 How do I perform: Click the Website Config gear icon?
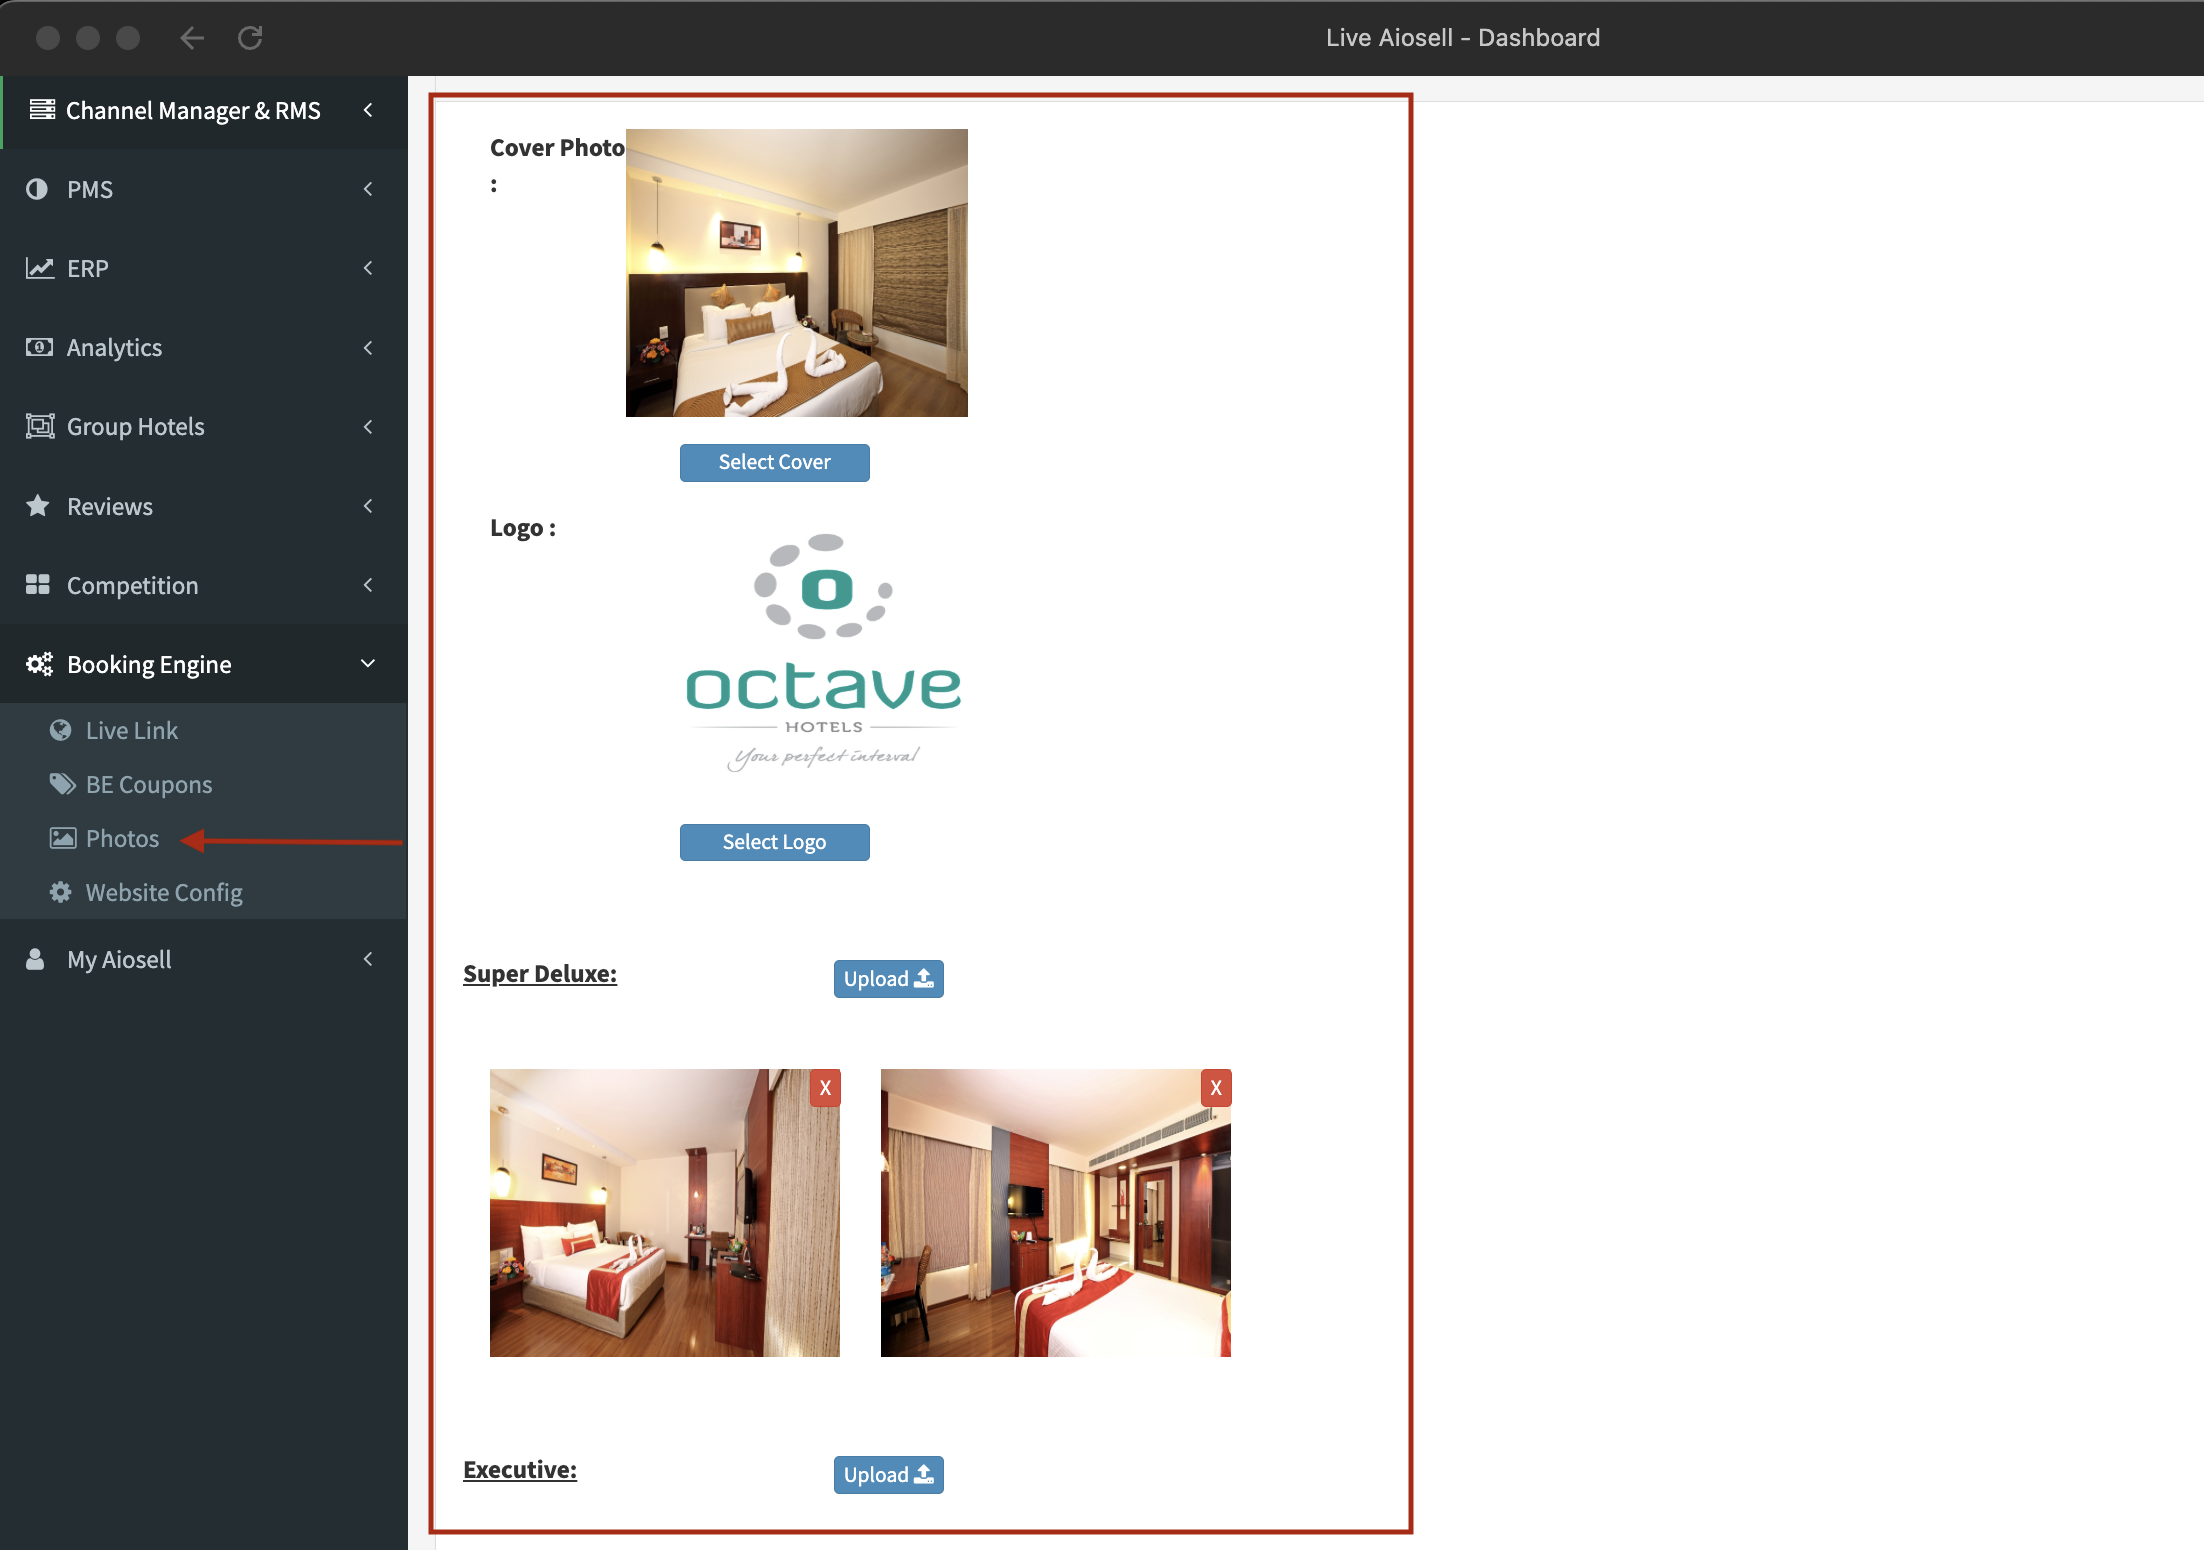click(x=61, y=892)
